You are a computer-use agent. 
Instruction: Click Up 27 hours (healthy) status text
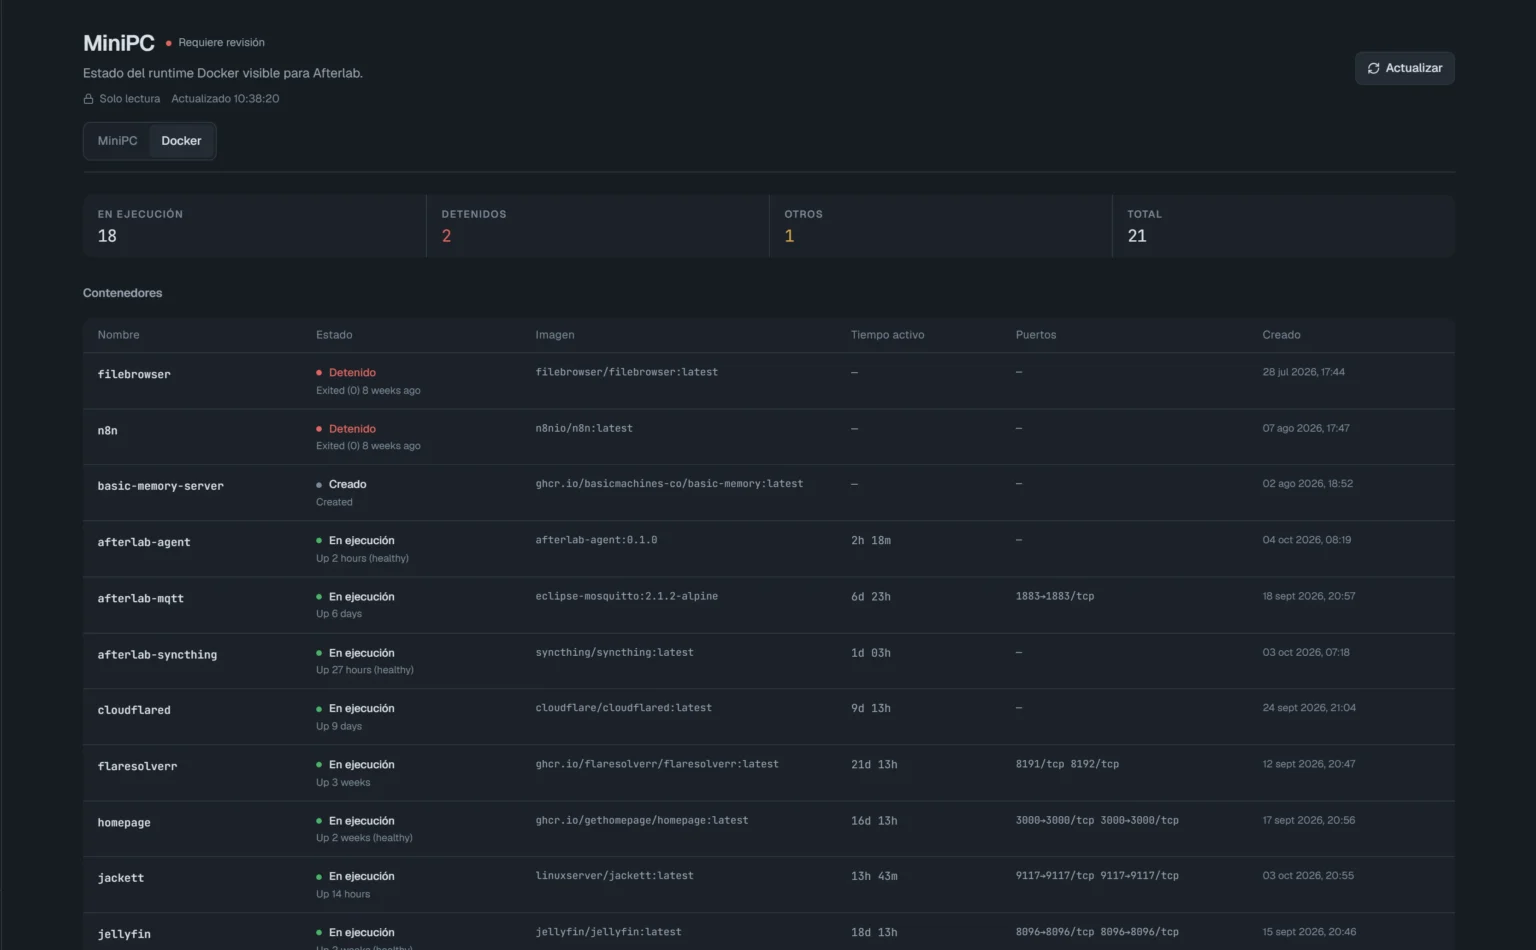(365, 671)
